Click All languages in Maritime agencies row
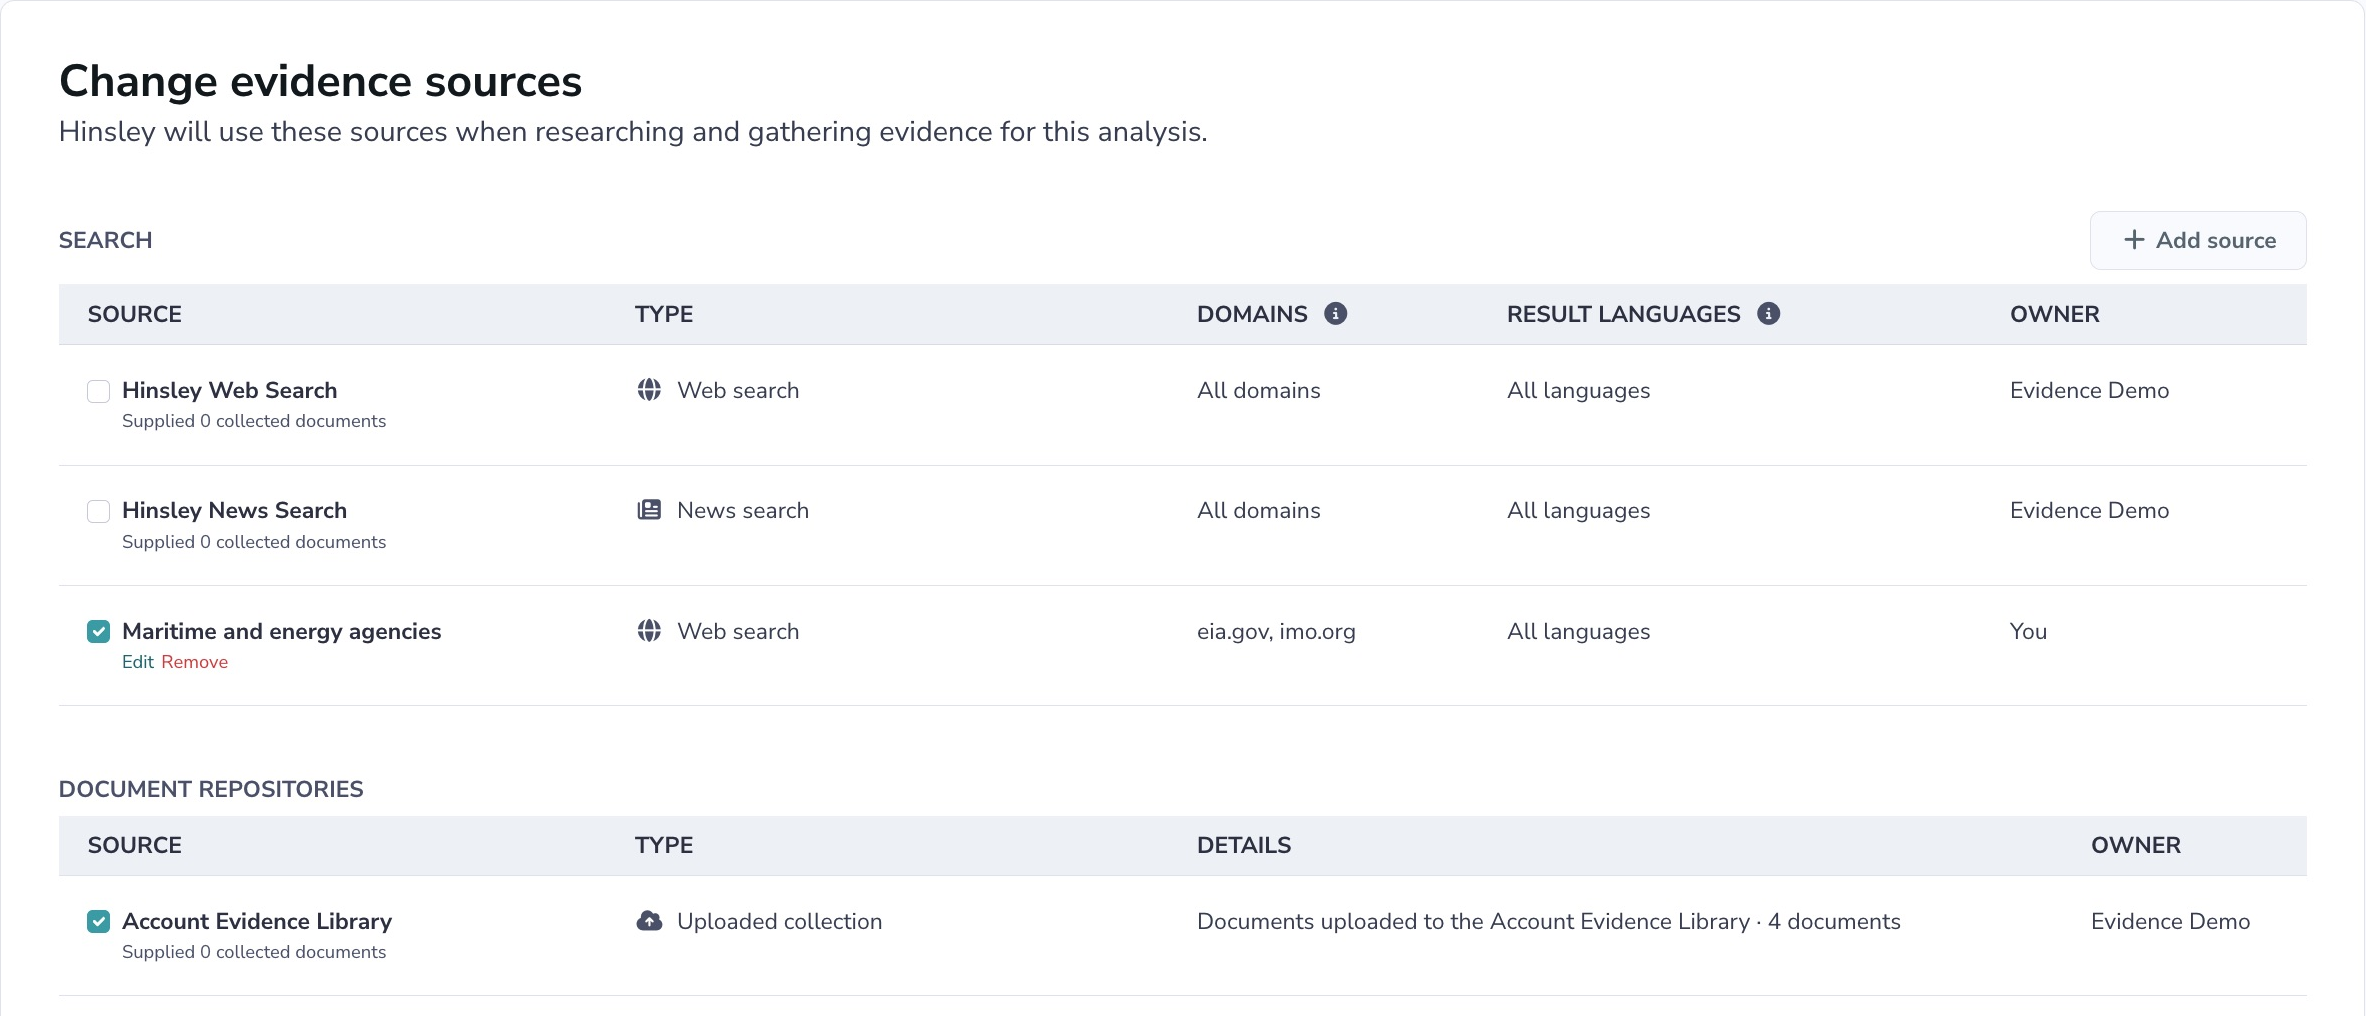 point(1578,631)
